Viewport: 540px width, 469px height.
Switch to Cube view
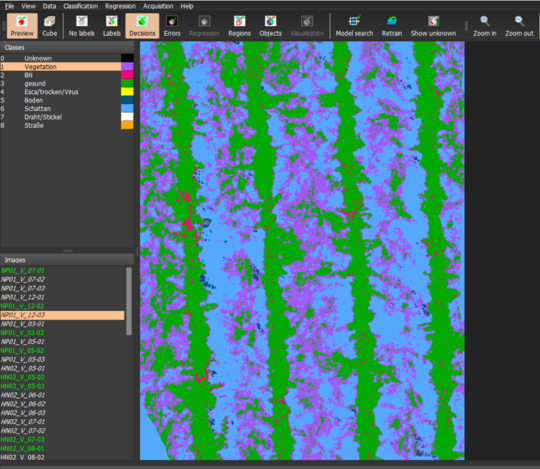tap(50, 26)
